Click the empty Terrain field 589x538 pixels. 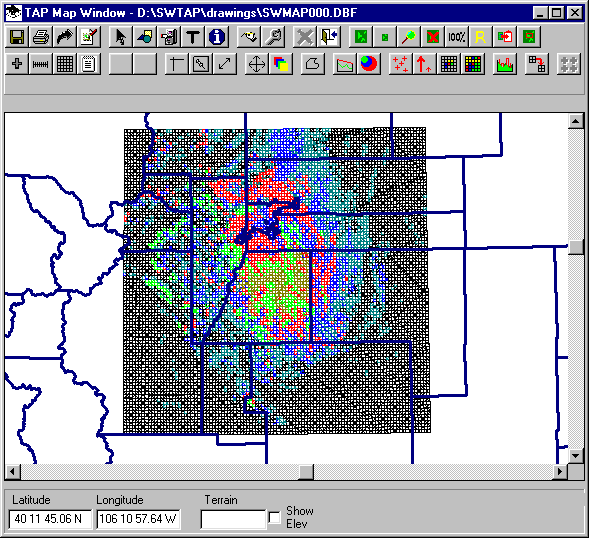(233, 519)
